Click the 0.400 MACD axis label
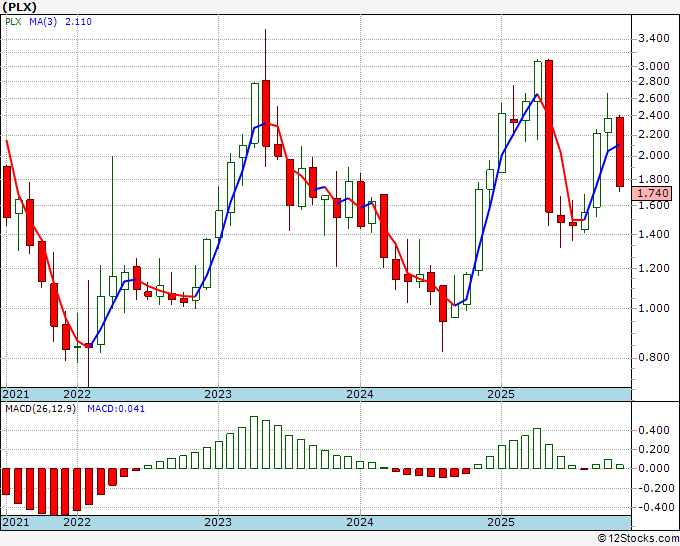 point(654,430)
